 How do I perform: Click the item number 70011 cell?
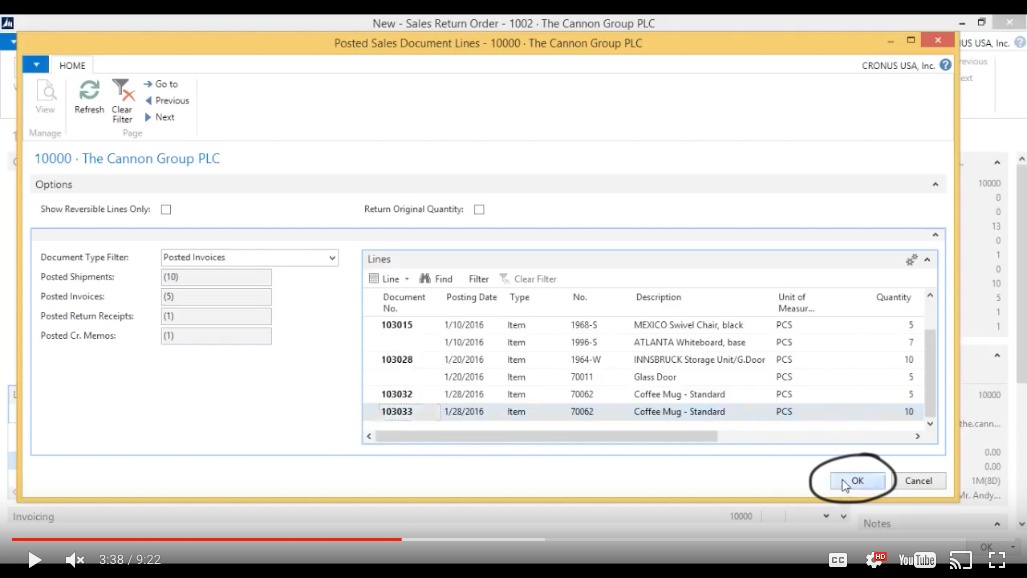tap(582, 377)
